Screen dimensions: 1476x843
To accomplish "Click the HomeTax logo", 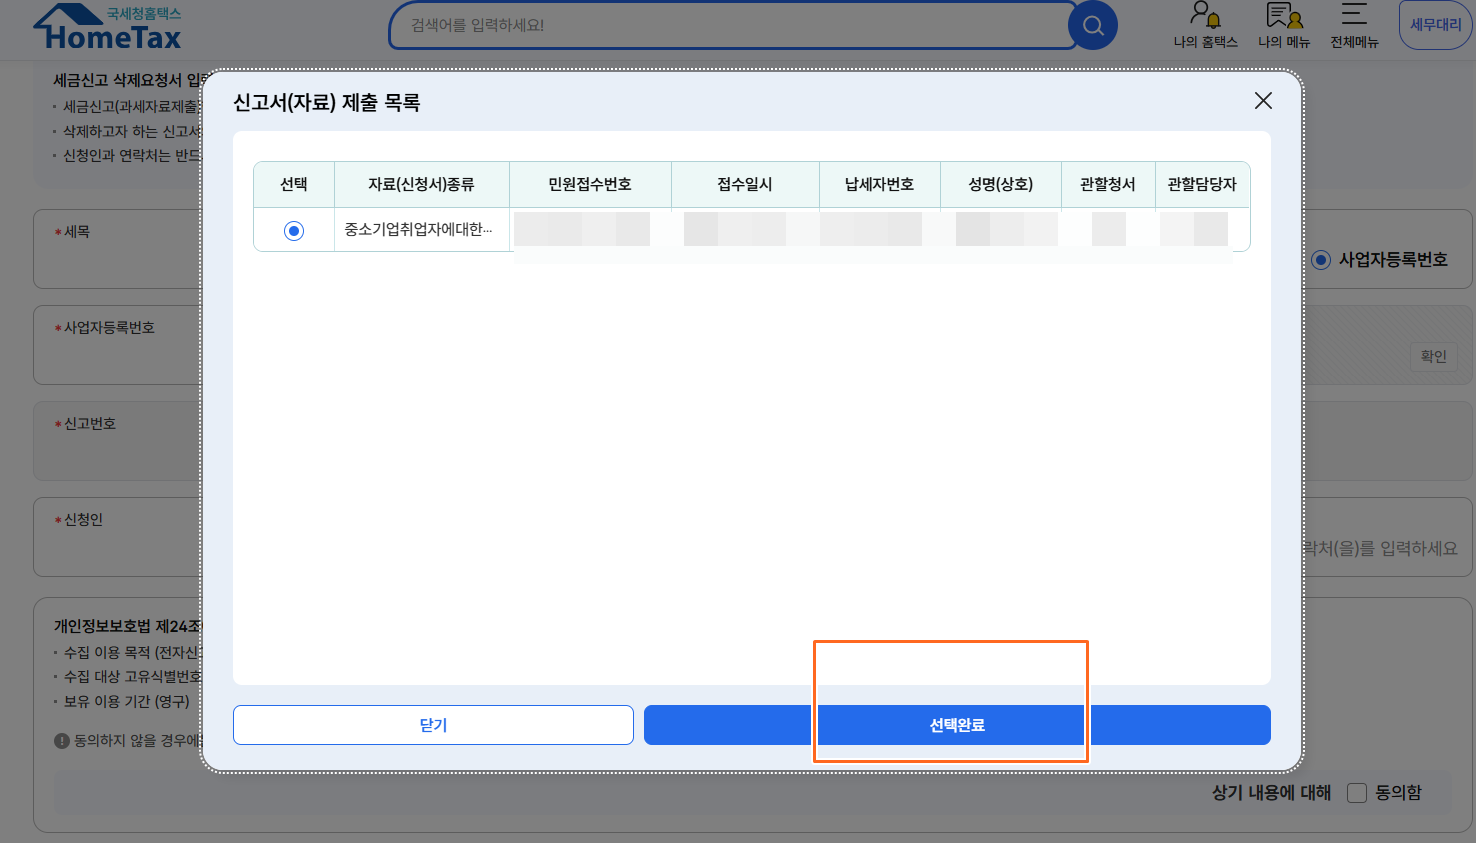I will coord(108,27).
